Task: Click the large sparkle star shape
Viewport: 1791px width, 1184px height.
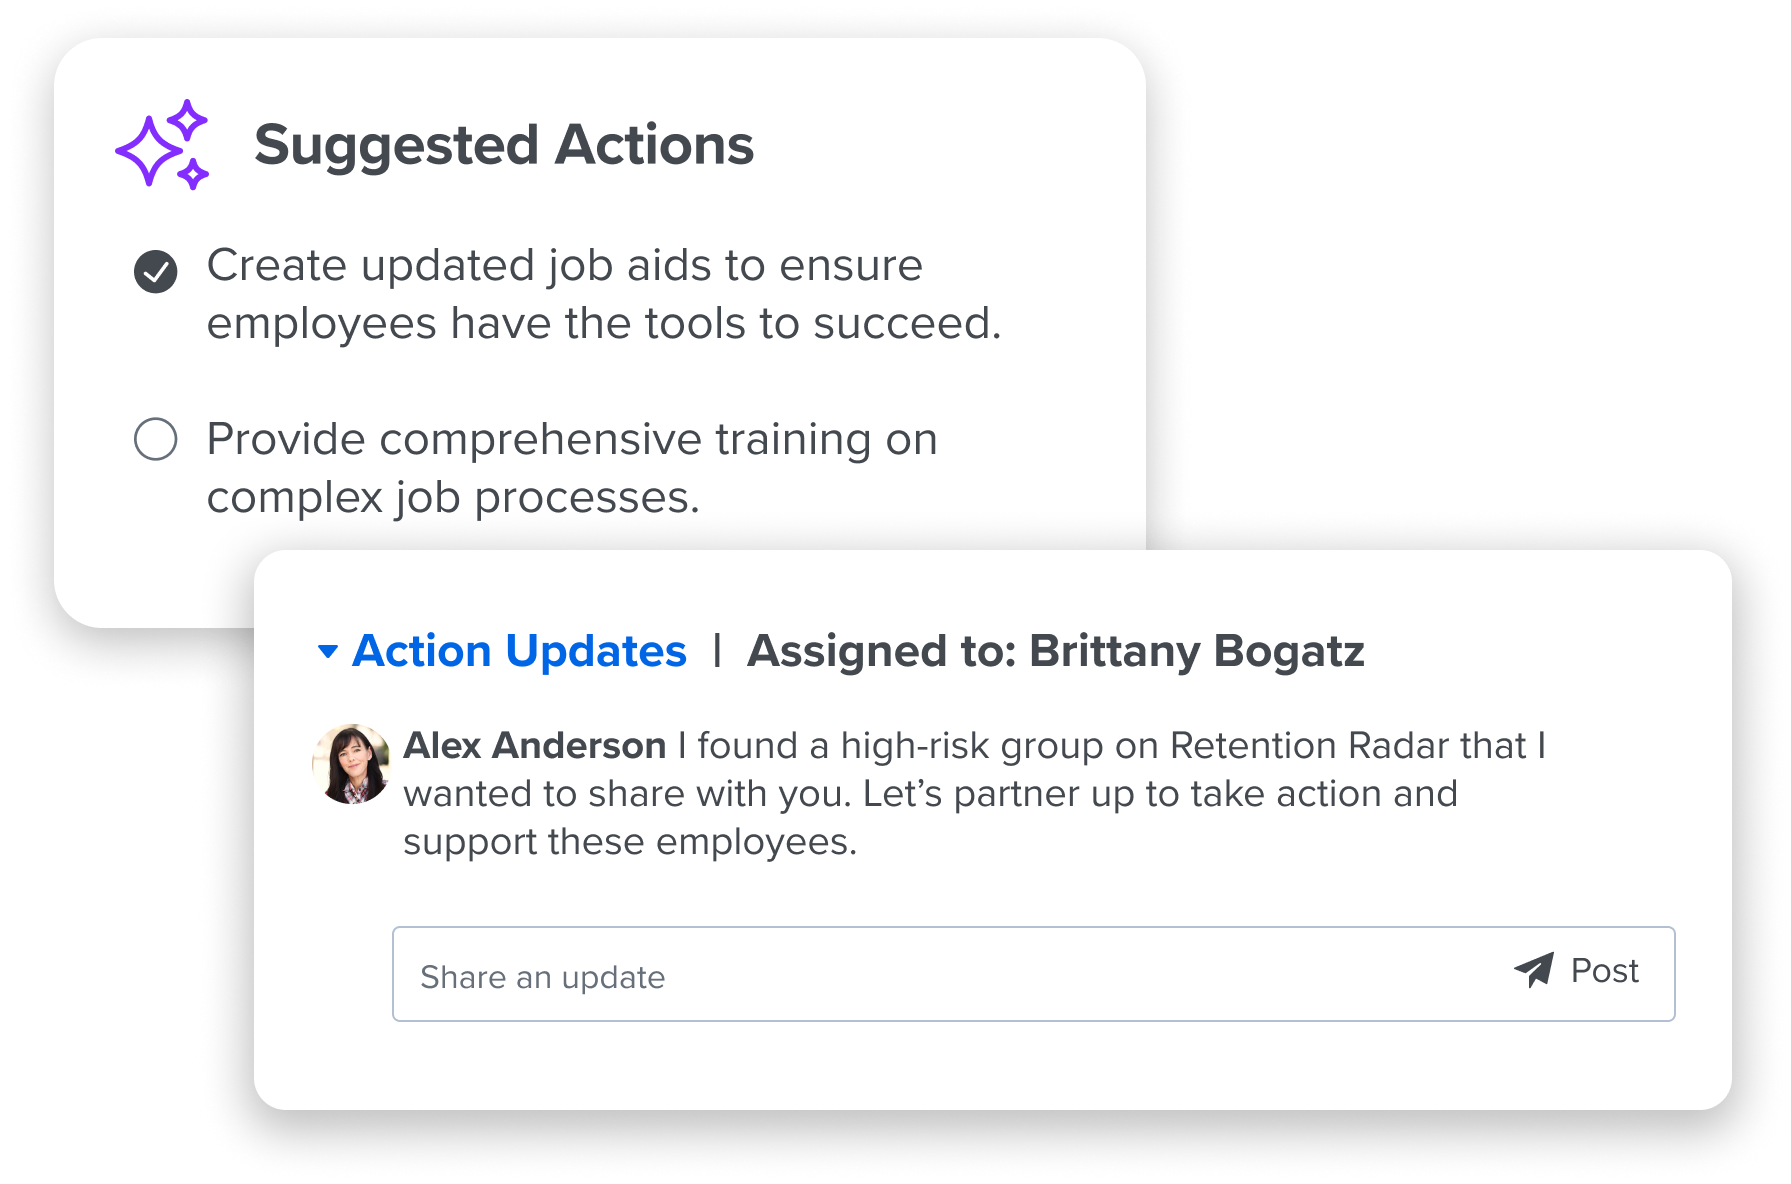Action: (148, 151)
